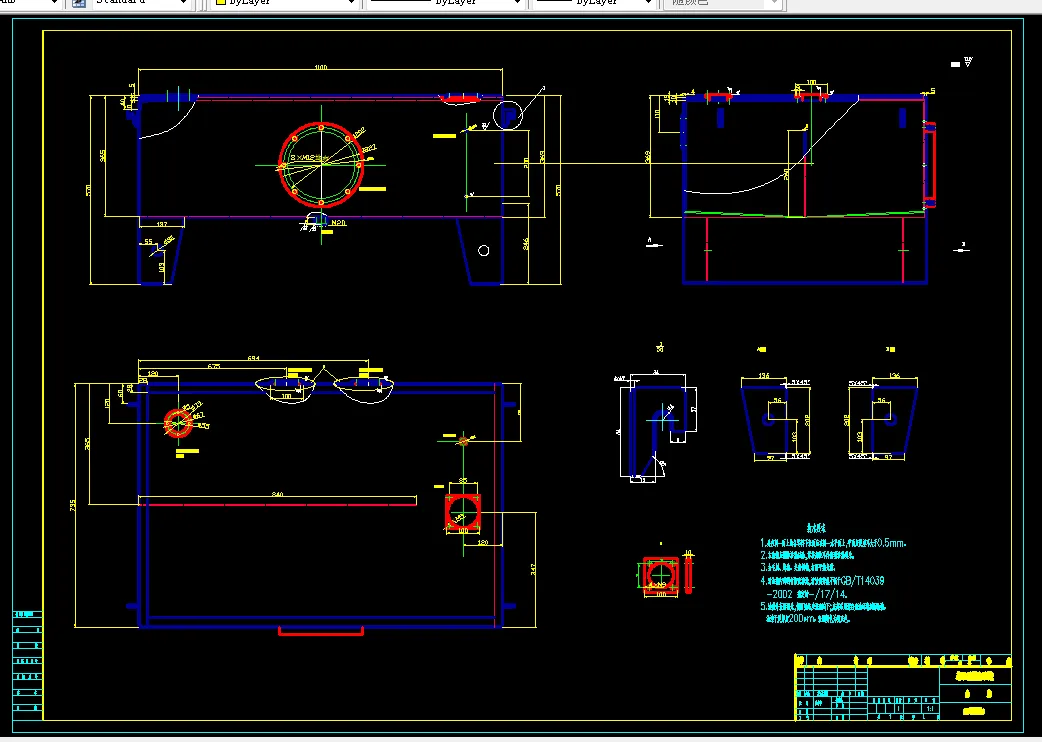This screenshot has width=1042, height=742.
Task: Open the lineweight ByLayer dropdown
Action: coord(593,3)
